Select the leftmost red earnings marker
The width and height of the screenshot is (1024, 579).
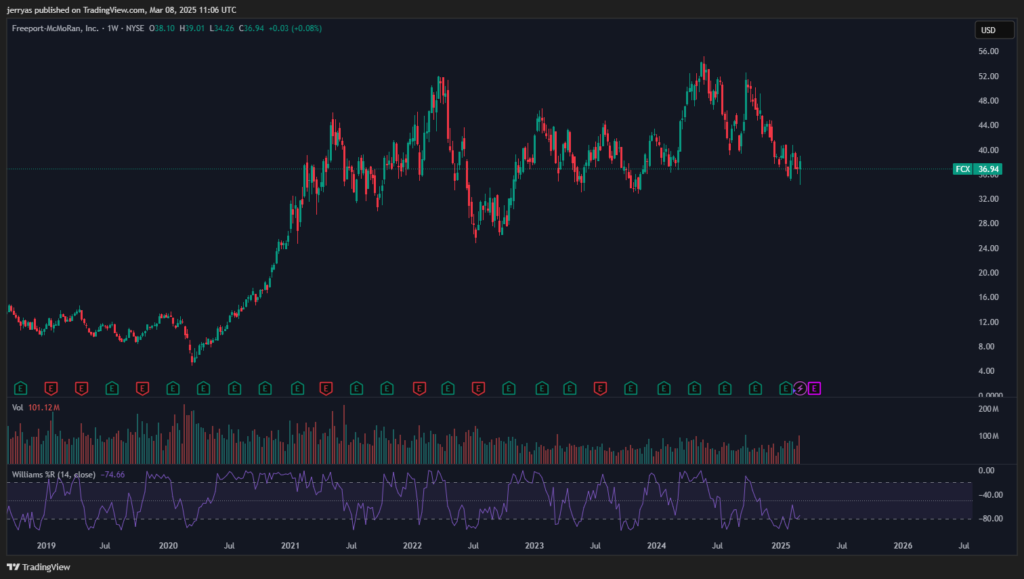[x=50, y=387]
